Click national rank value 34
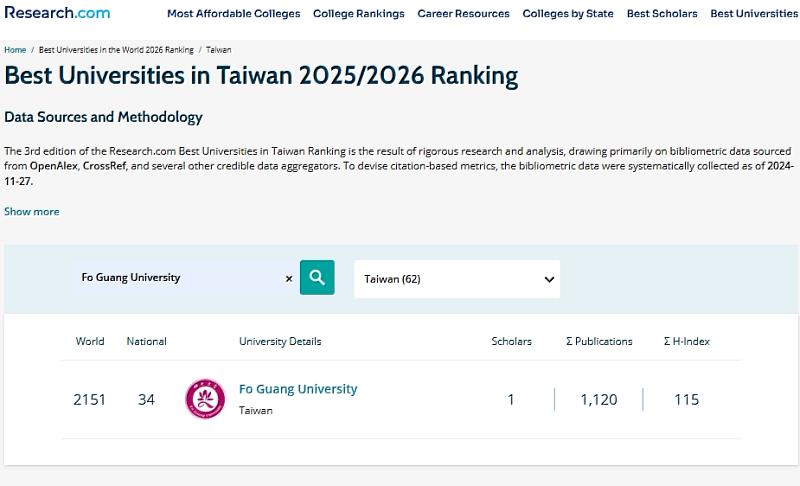Screen dimensions: 800x486 click(146, 399)
